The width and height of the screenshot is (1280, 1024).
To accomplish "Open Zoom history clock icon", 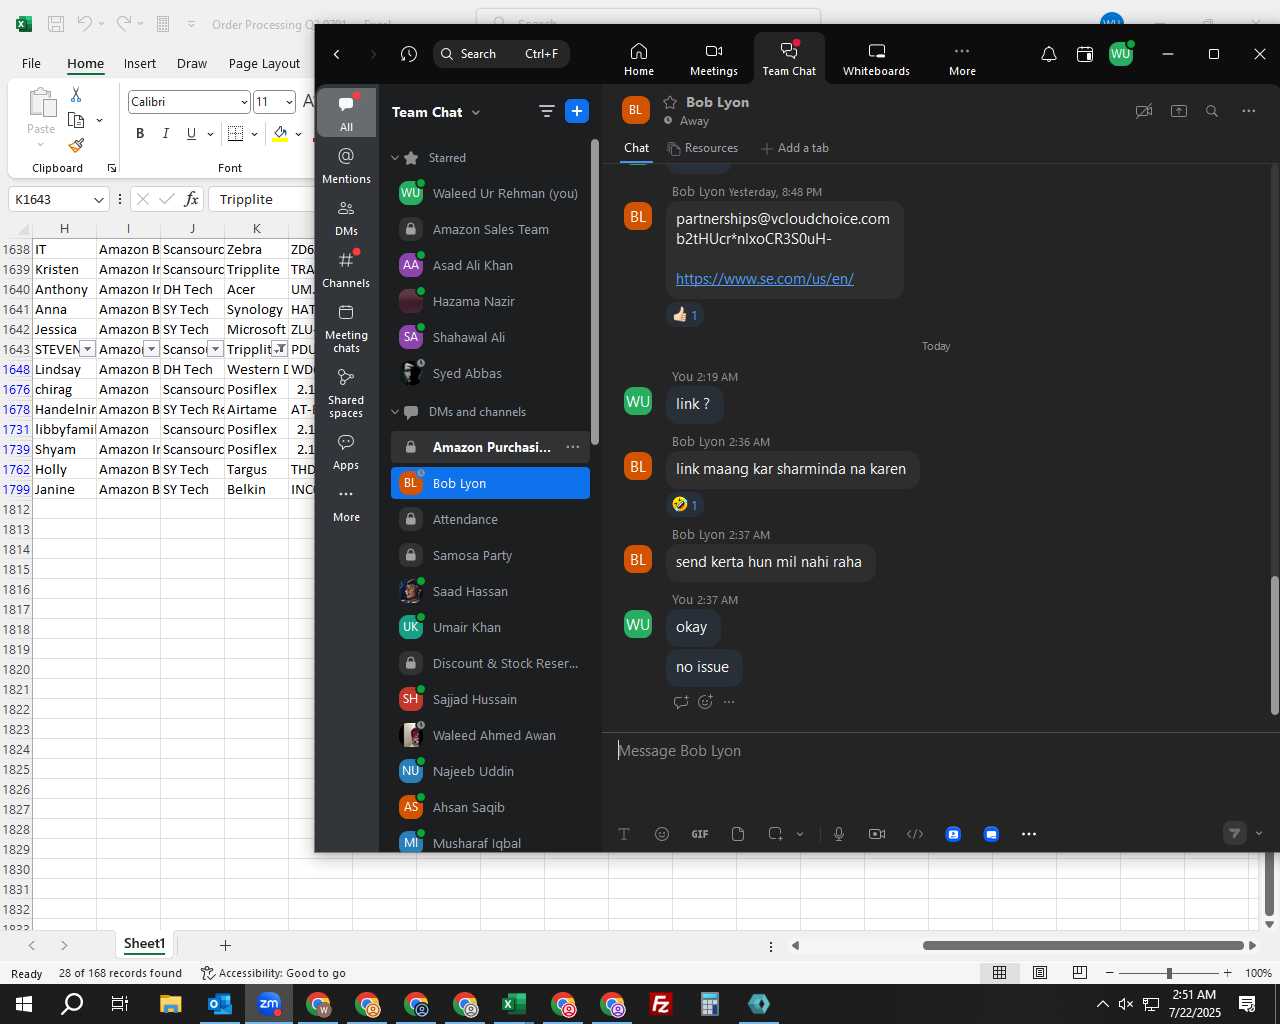I will 409,54.
